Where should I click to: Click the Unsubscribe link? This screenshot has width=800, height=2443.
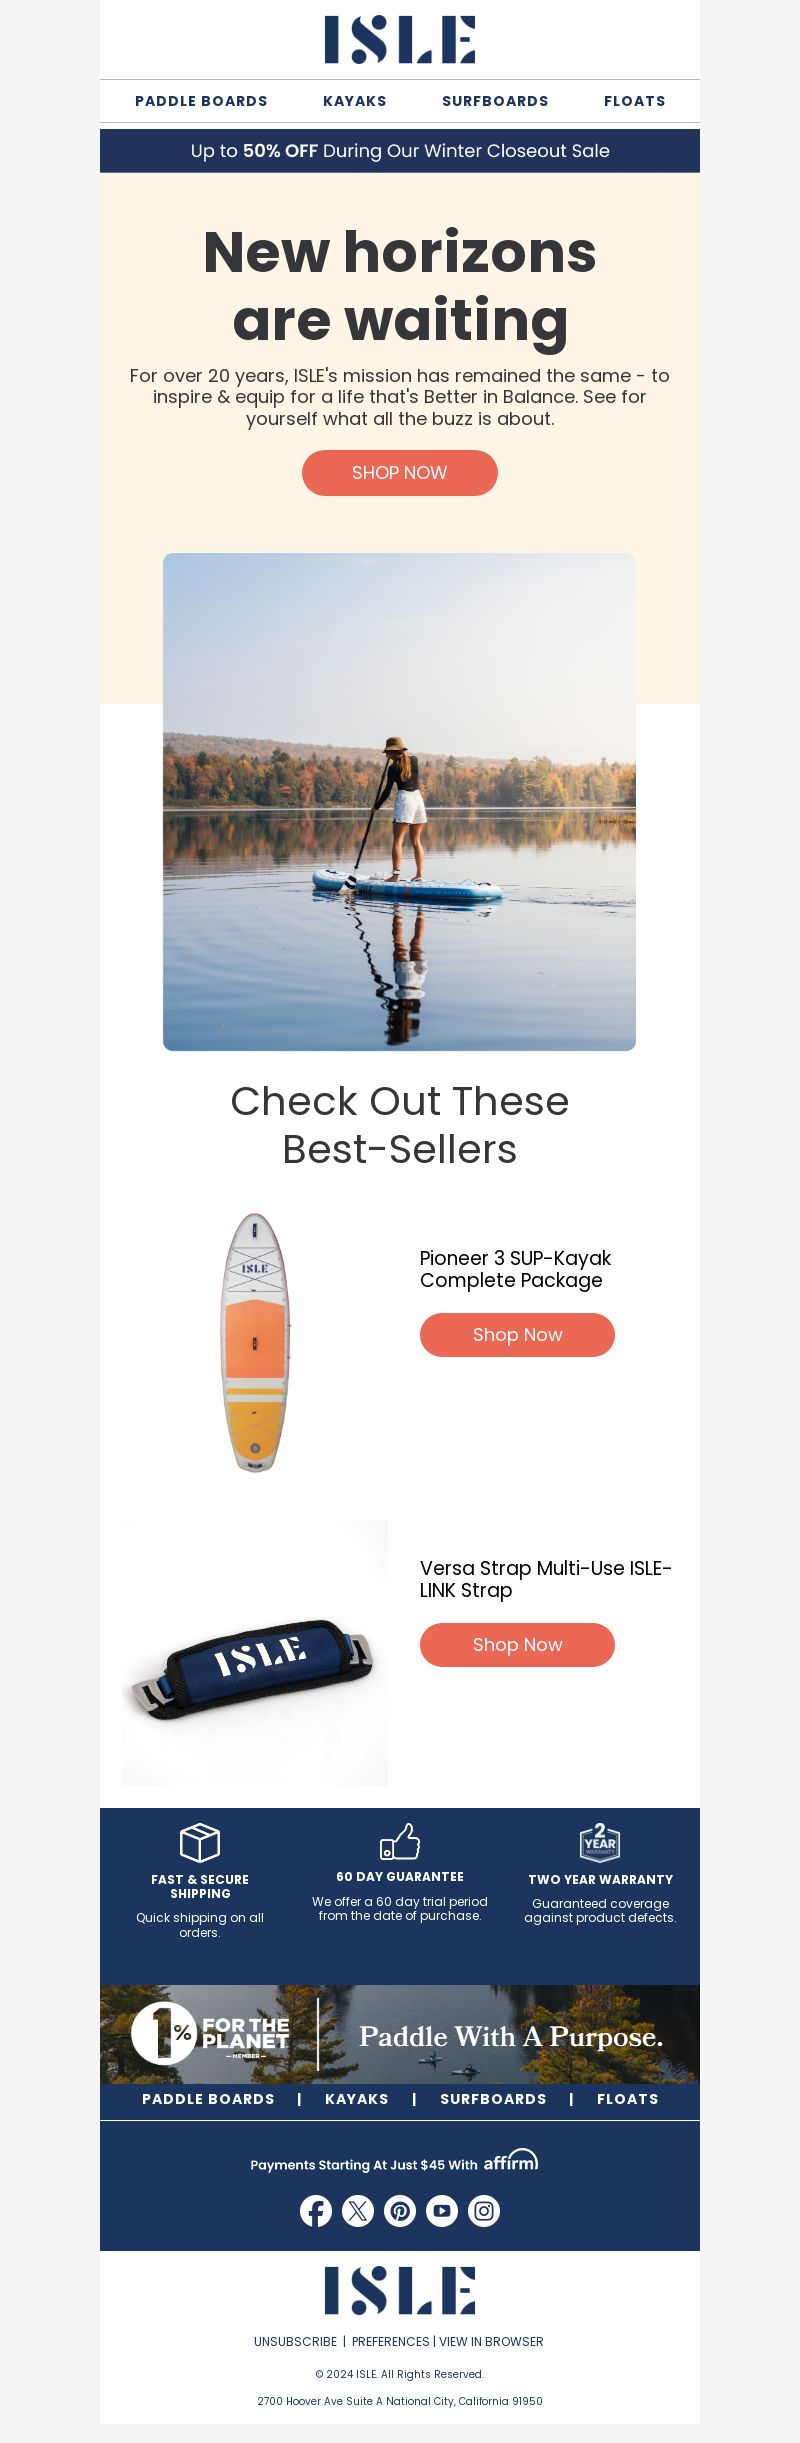click(x=296, y=2342)
